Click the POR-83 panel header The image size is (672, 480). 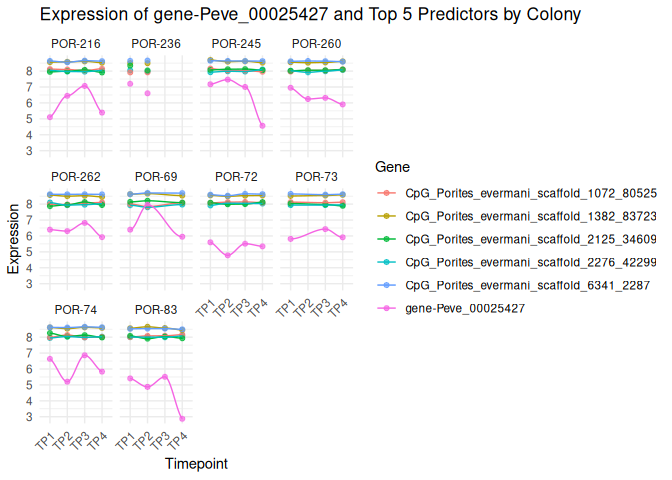pyautogui.click(x=155, y=310)
